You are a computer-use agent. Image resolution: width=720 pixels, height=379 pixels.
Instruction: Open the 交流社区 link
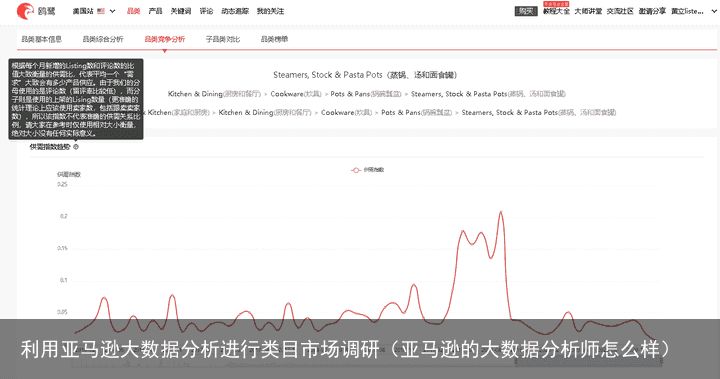click(x=620, y=11)
